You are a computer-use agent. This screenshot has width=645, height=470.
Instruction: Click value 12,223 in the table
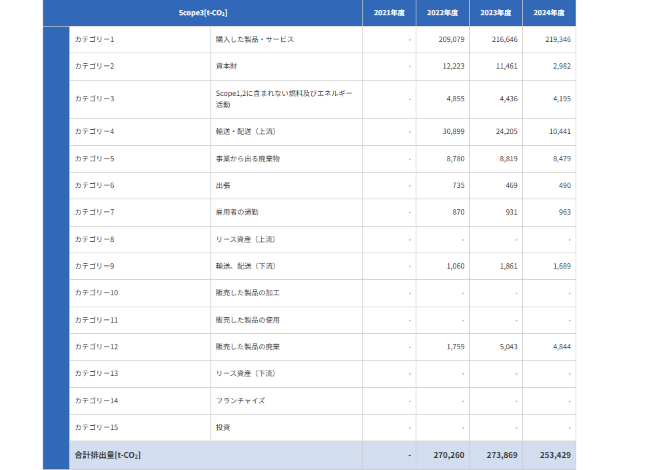[x=453, y=66]
